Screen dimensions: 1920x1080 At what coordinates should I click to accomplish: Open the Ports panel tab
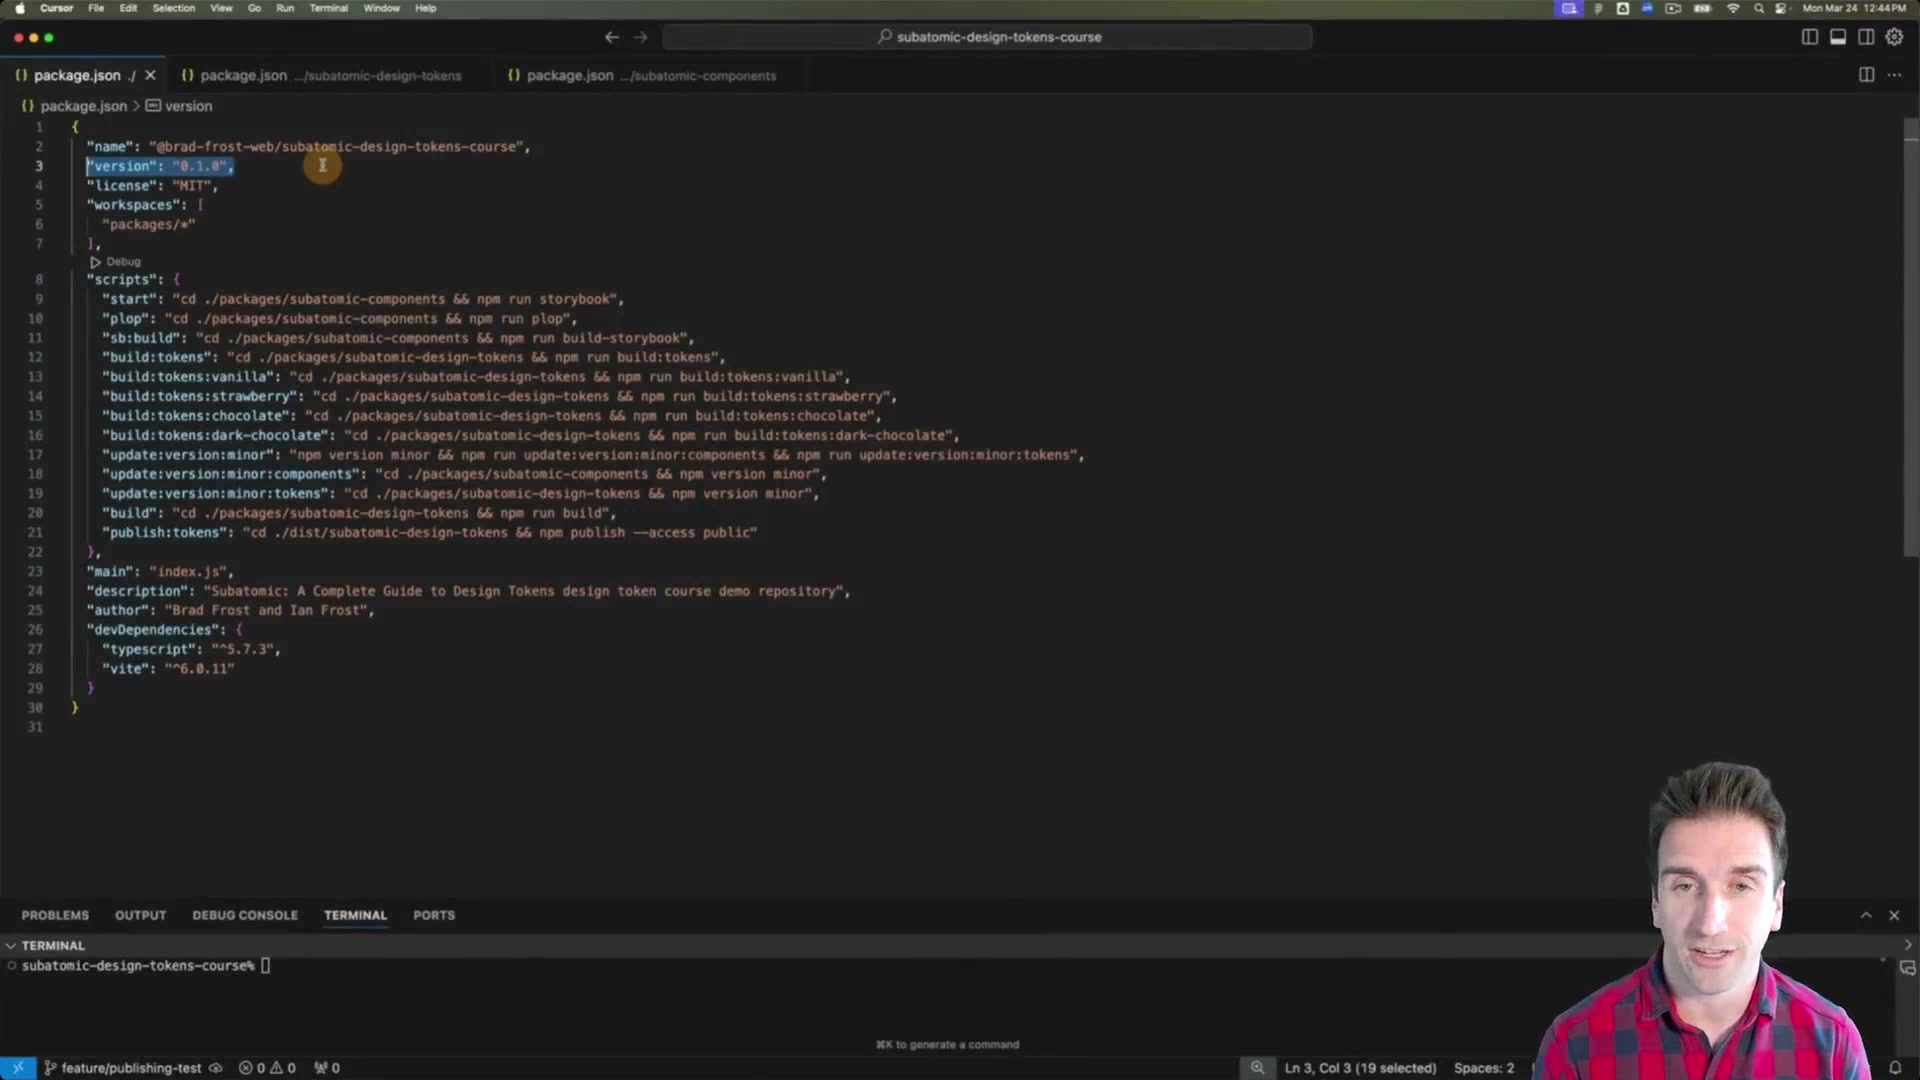click(434, 915)
